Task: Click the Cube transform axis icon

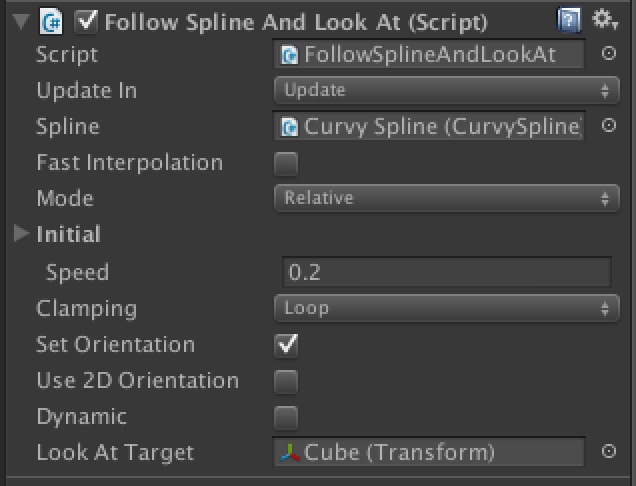Action: [290, 453]
